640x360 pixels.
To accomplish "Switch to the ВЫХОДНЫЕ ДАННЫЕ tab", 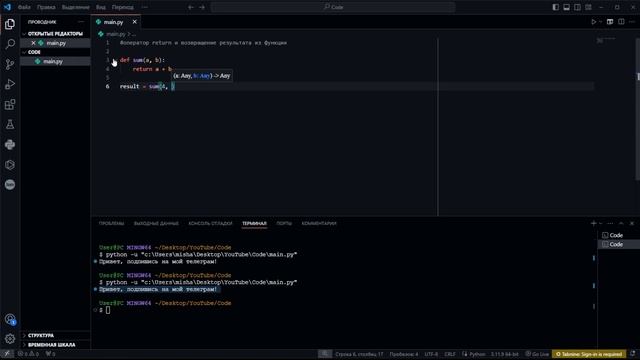I will 156,223.
